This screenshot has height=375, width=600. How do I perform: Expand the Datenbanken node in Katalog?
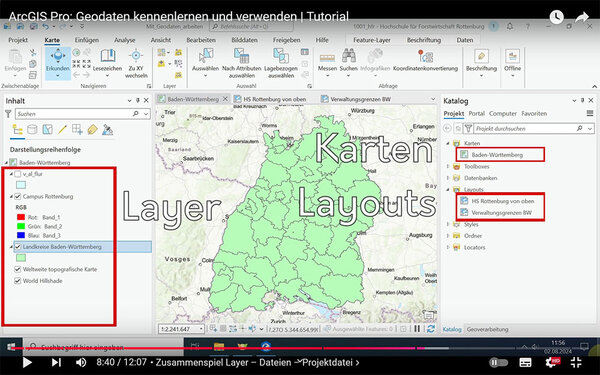[448, 178]
